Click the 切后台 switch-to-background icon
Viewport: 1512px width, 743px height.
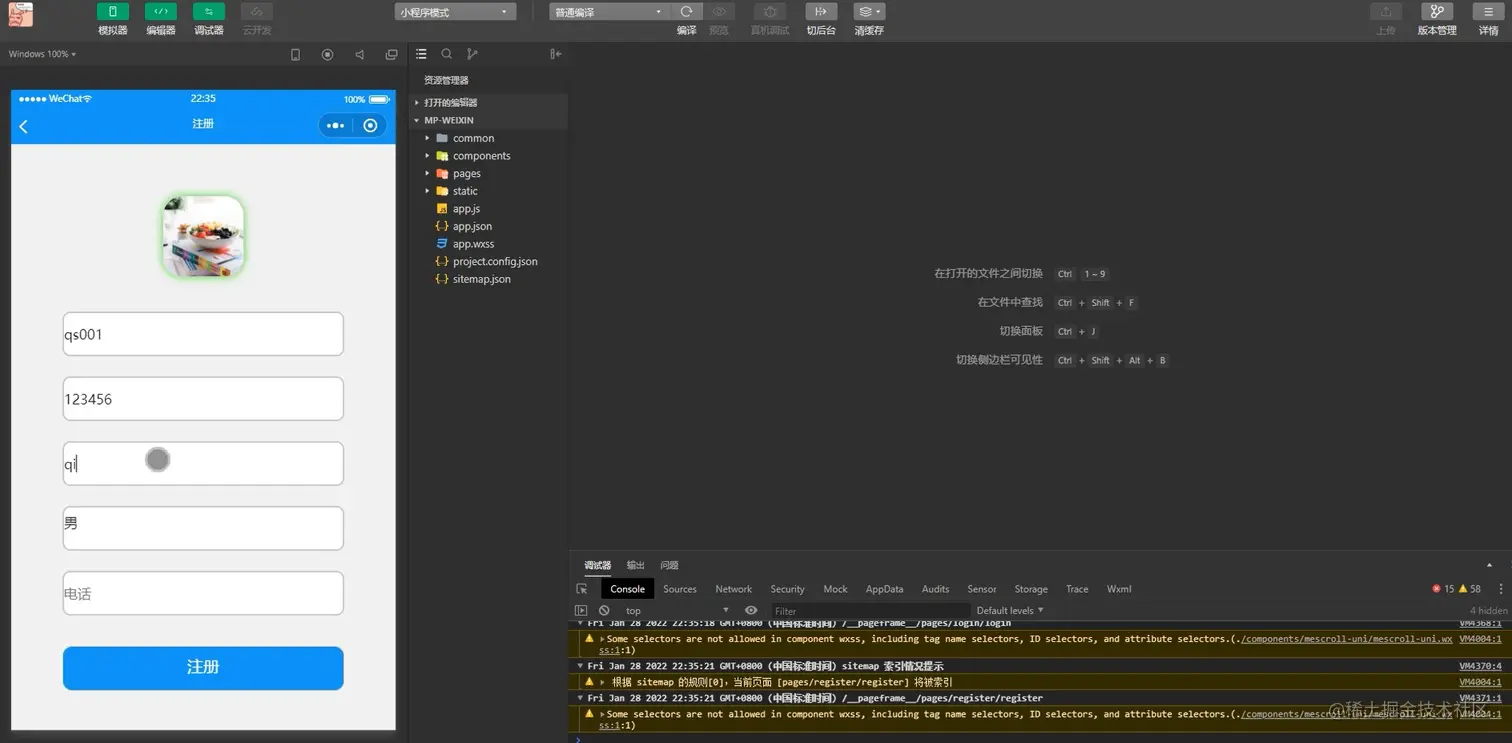(821, 12)
